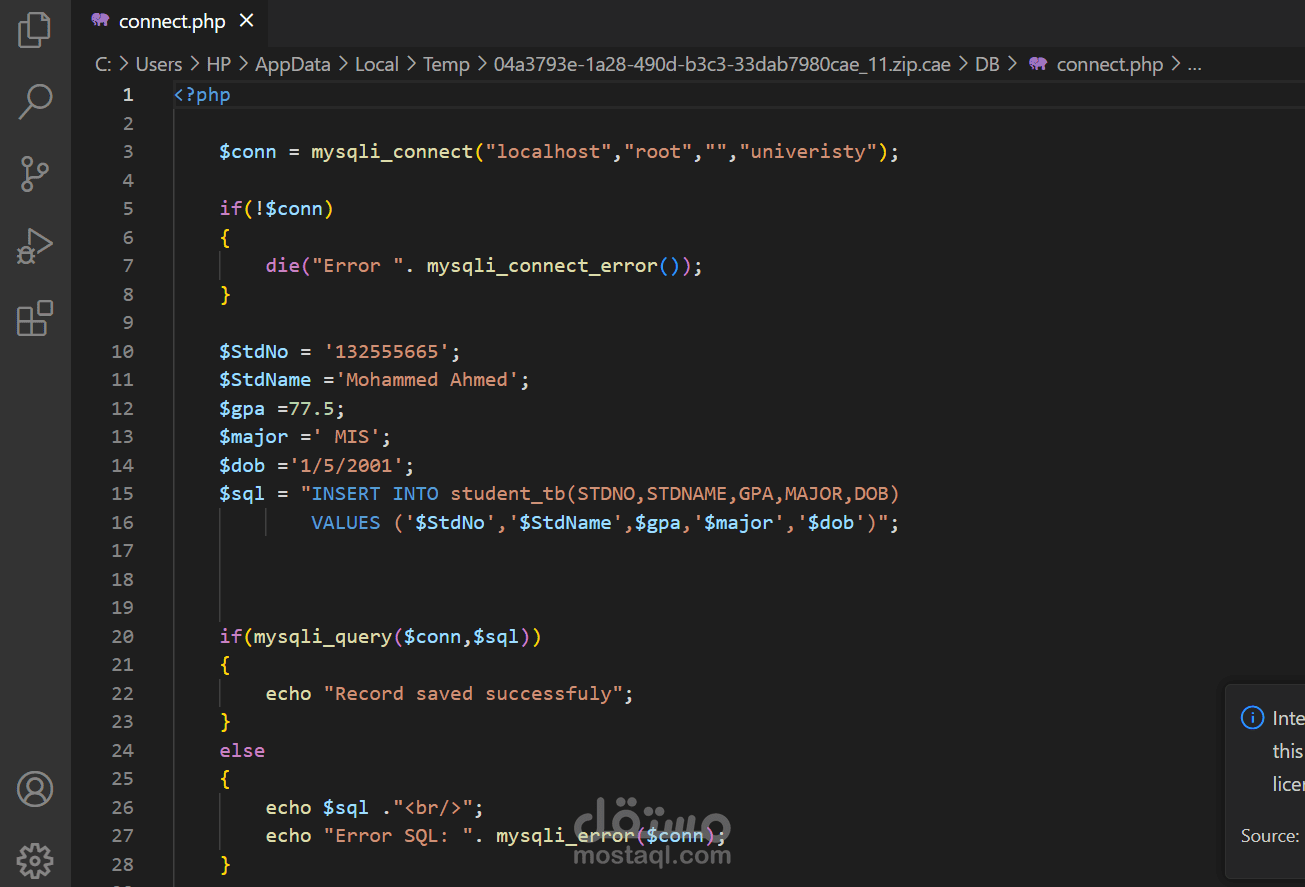Click the '1/5/2001' date string
Screen dimensions: 1305x887
click(x=346, y=465)
